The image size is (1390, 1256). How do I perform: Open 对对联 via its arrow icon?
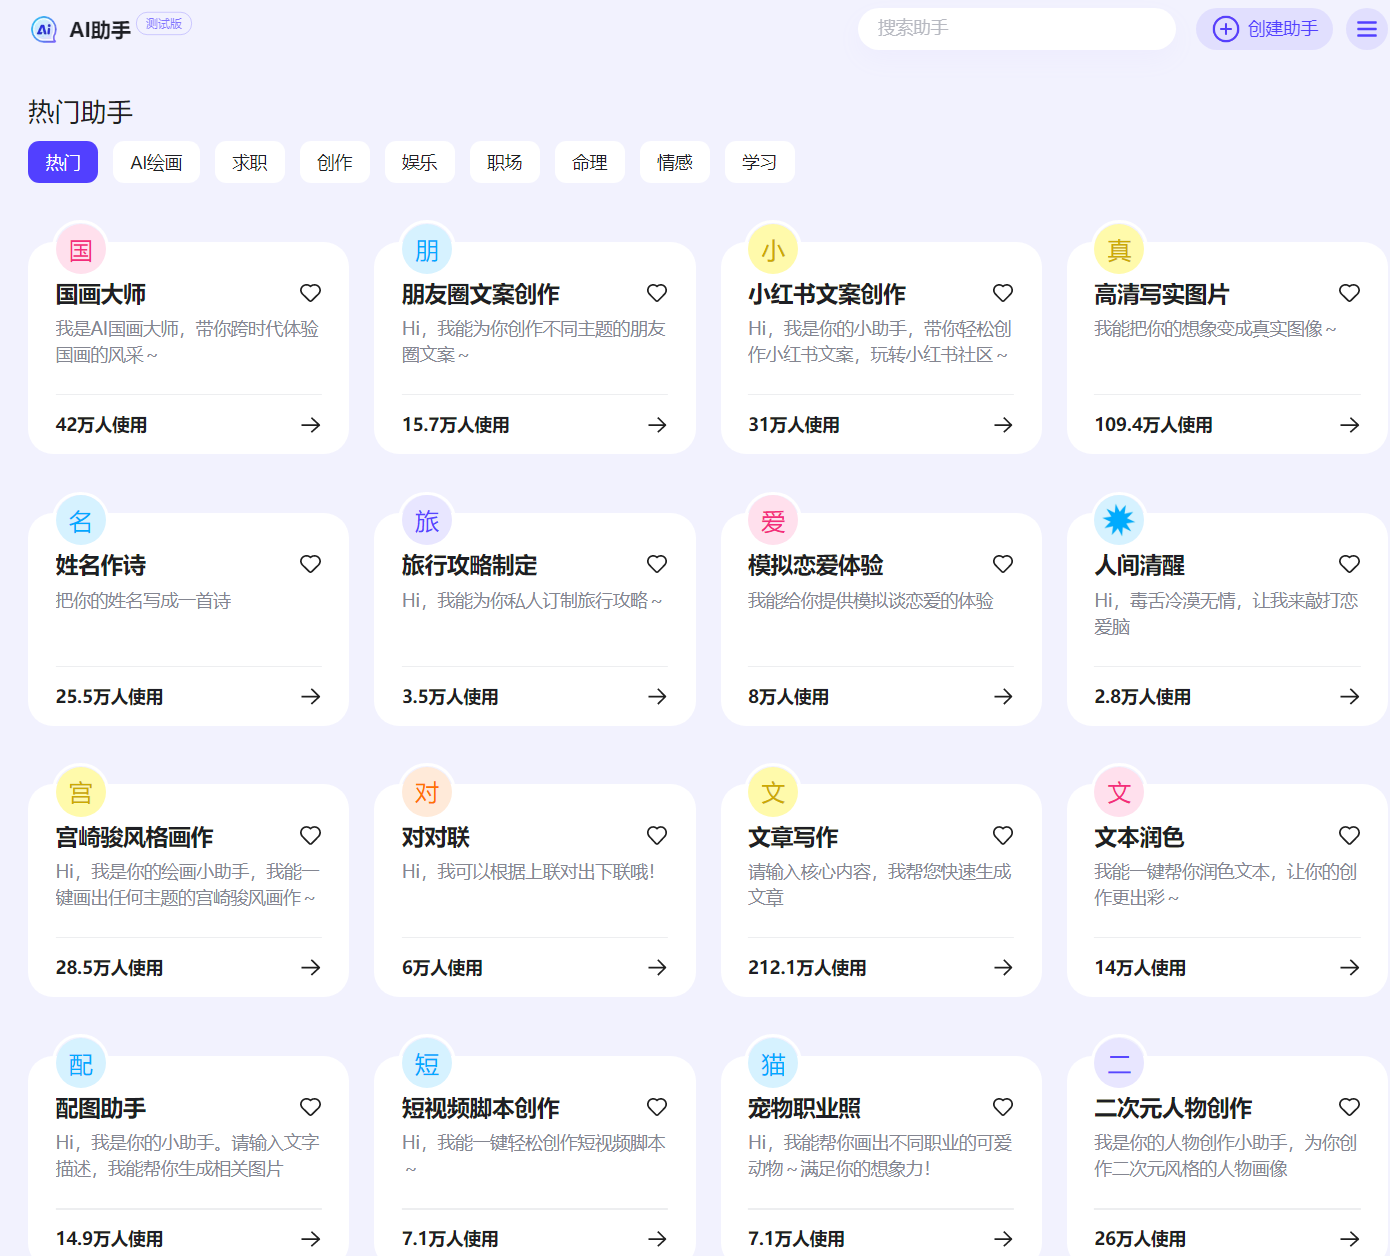point(657,968)
